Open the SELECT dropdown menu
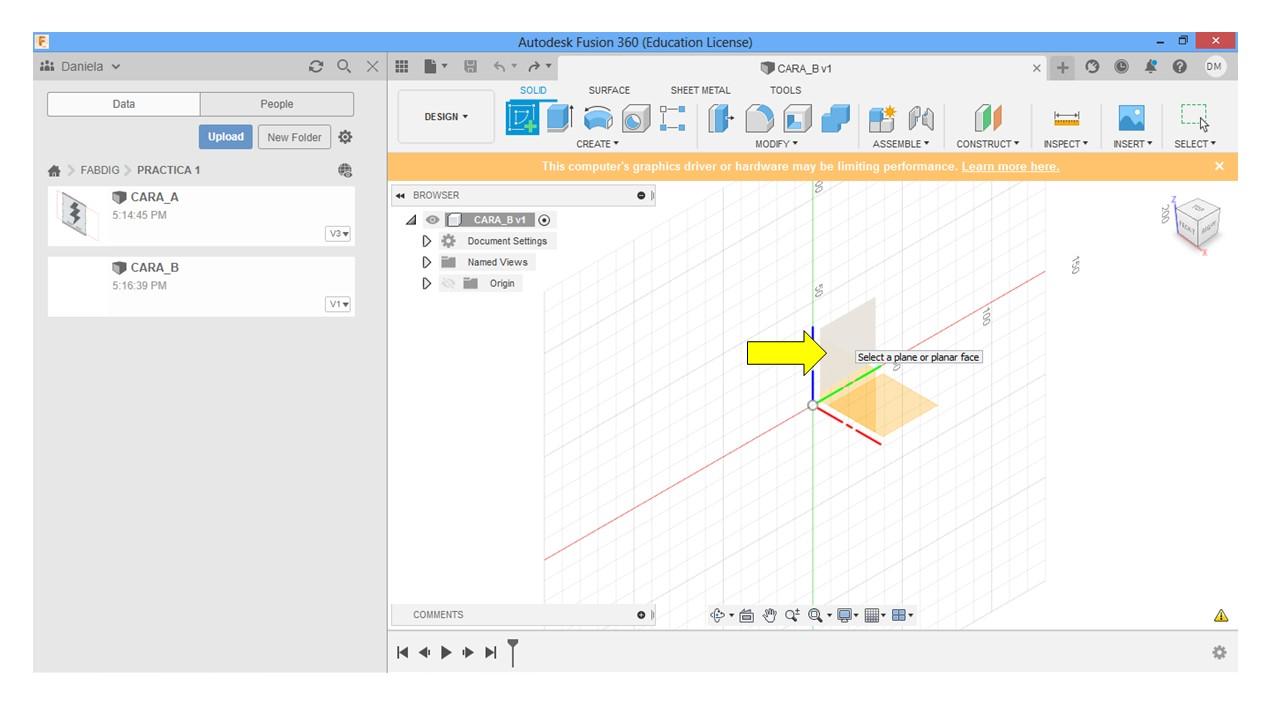 (1195, 144)
